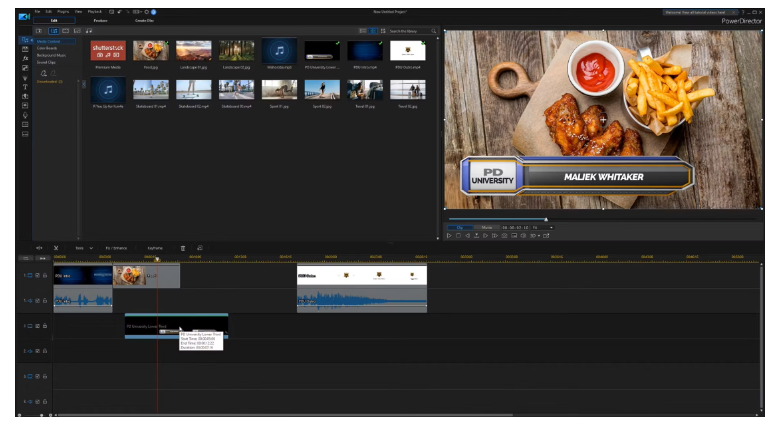The image size is (775, 426).
Task: Open the File menu
Action: tap(37, 12)
